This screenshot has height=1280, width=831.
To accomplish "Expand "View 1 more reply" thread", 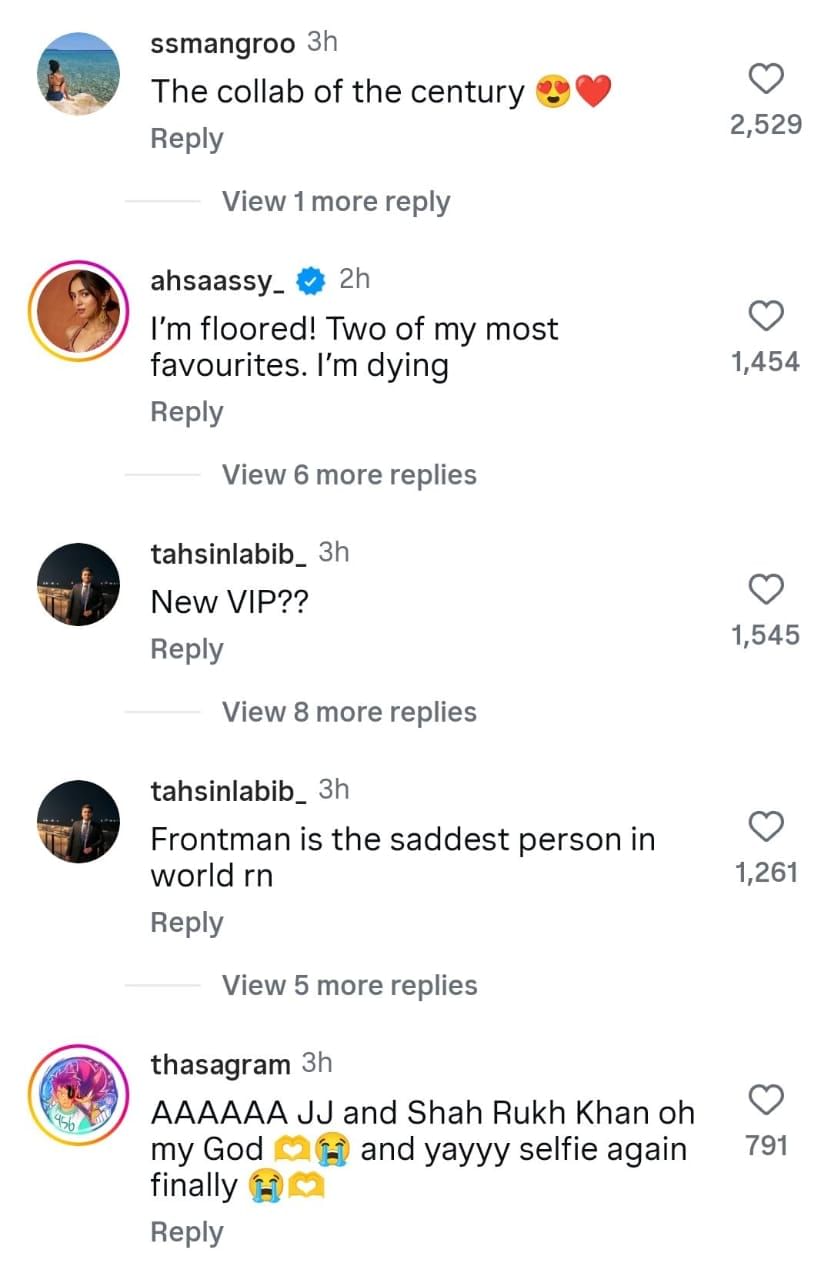I will coord(336,202).
